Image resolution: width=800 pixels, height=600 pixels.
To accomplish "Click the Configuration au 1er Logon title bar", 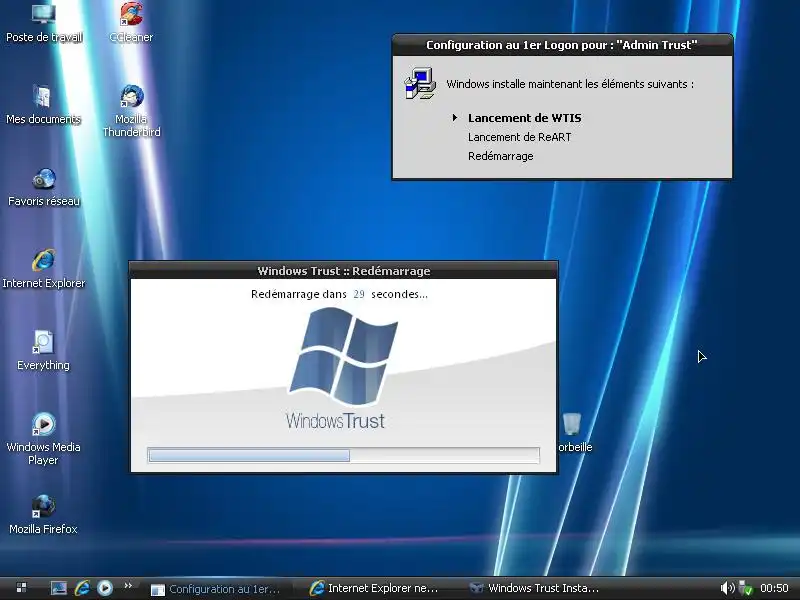I will [x=562, y=45].
